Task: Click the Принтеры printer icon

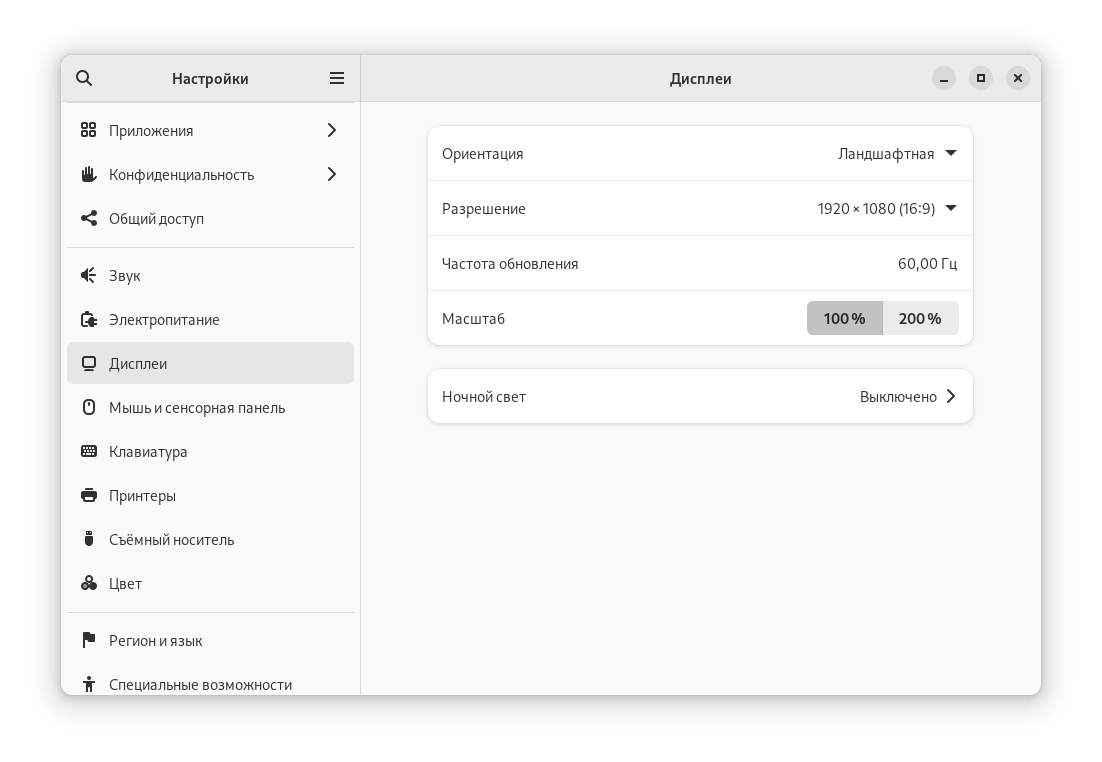Action: [89, 495]
